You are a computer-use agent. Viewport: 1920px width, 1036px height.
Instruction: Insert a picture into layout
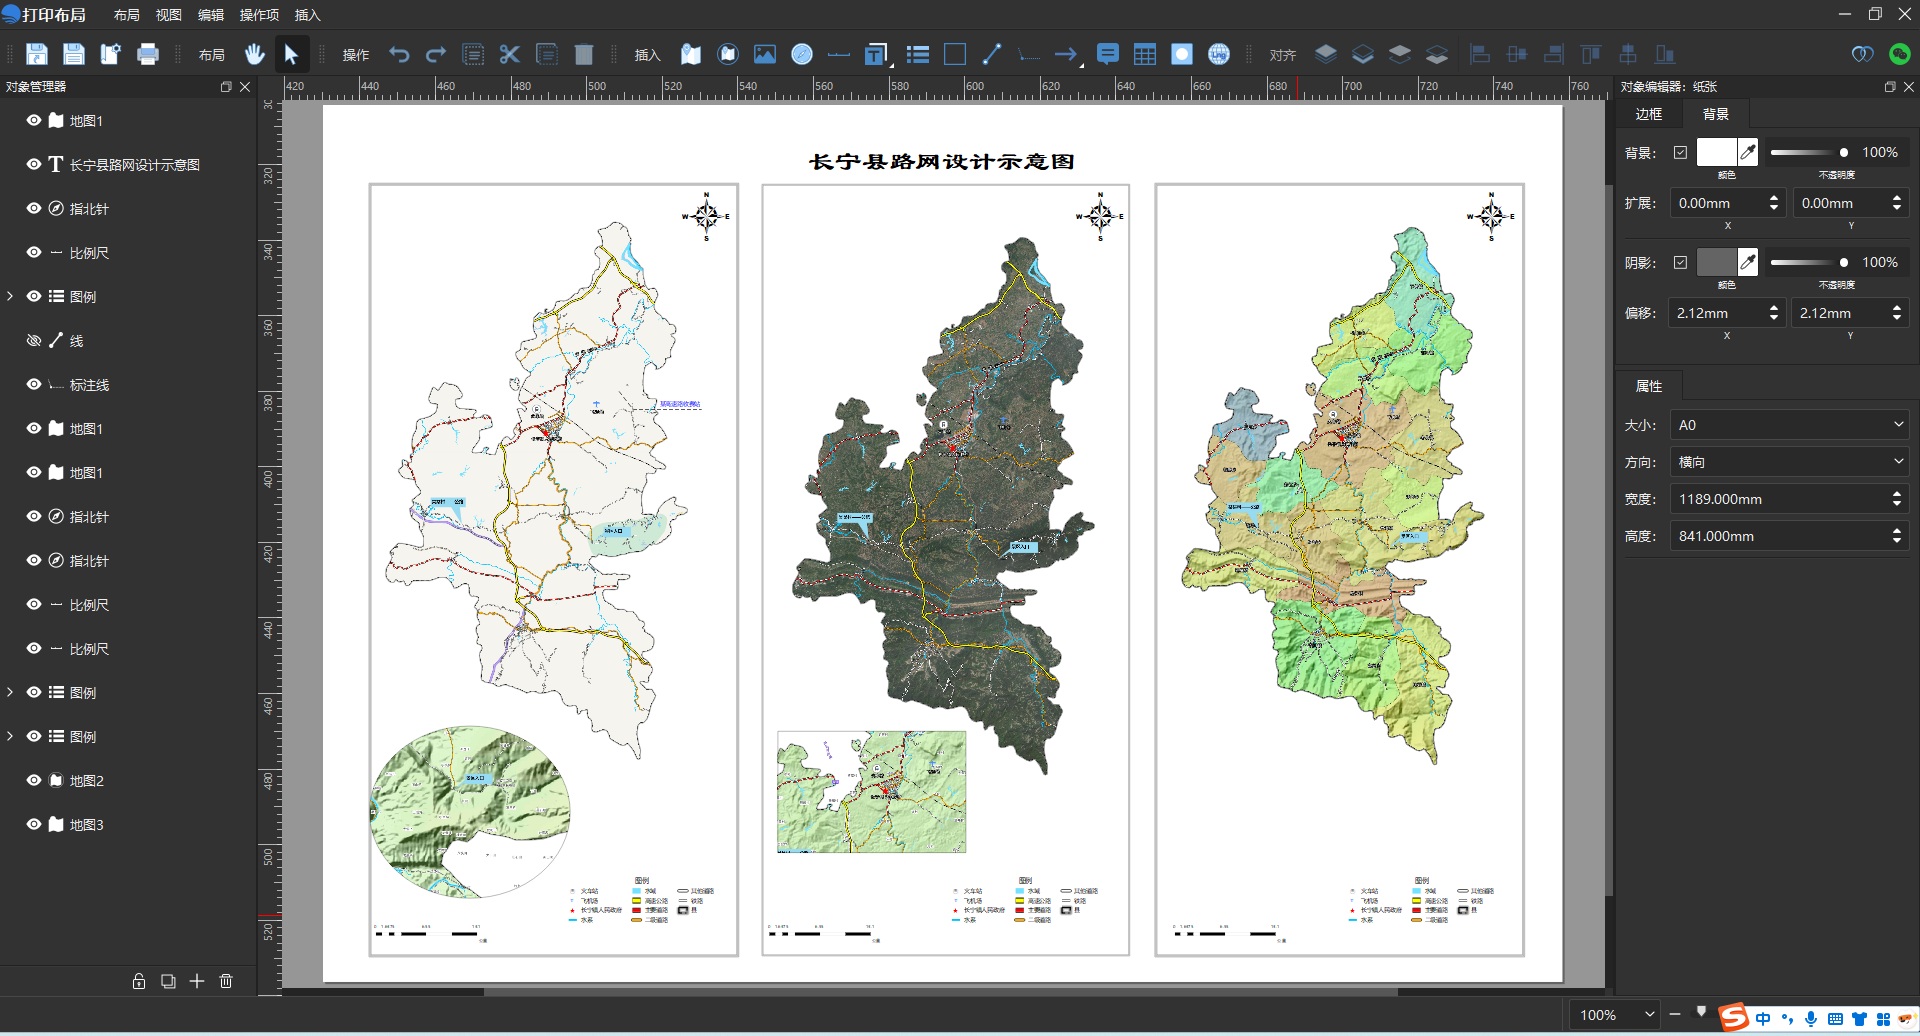(765, 55)
